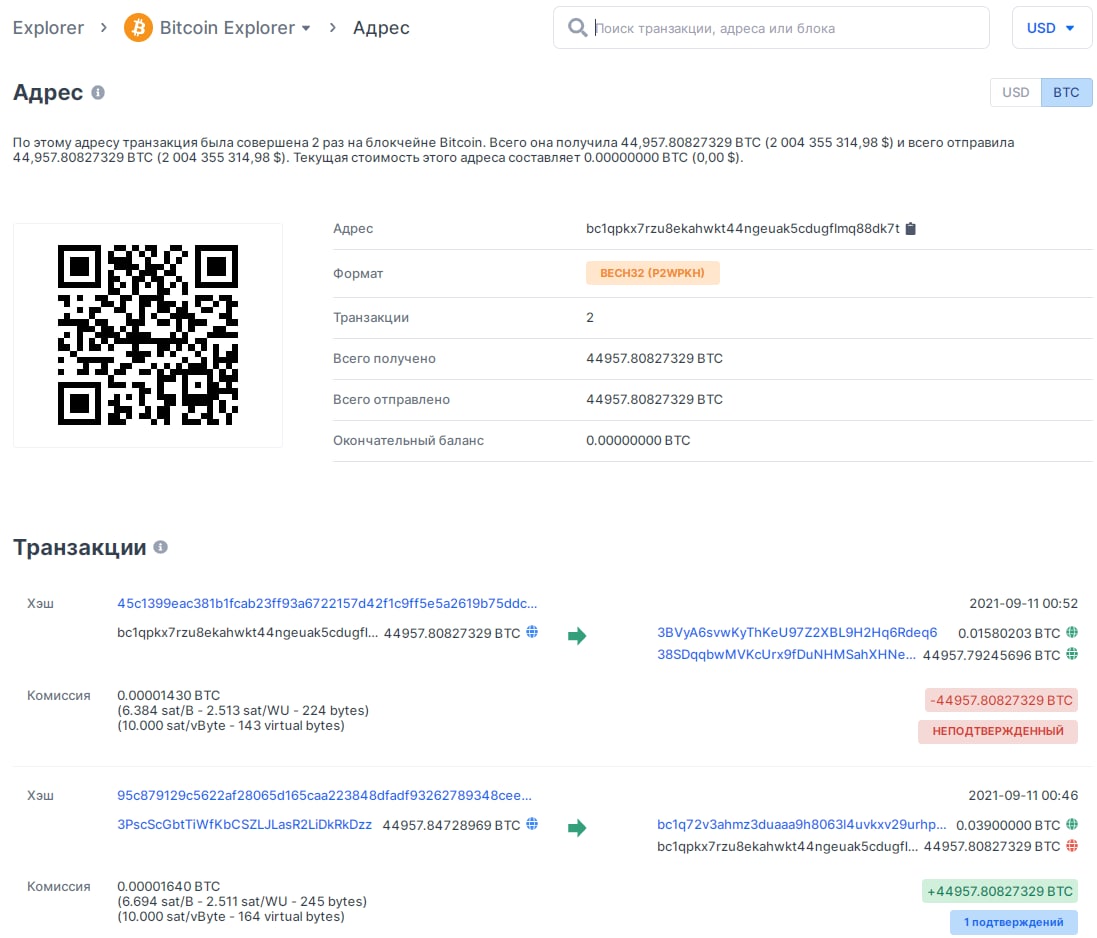Image resolution: width=1097 pixels, height=938 pixels.
Task: Click the search magnifier icon
Action: pyautogui.click(x=577, y=28)
